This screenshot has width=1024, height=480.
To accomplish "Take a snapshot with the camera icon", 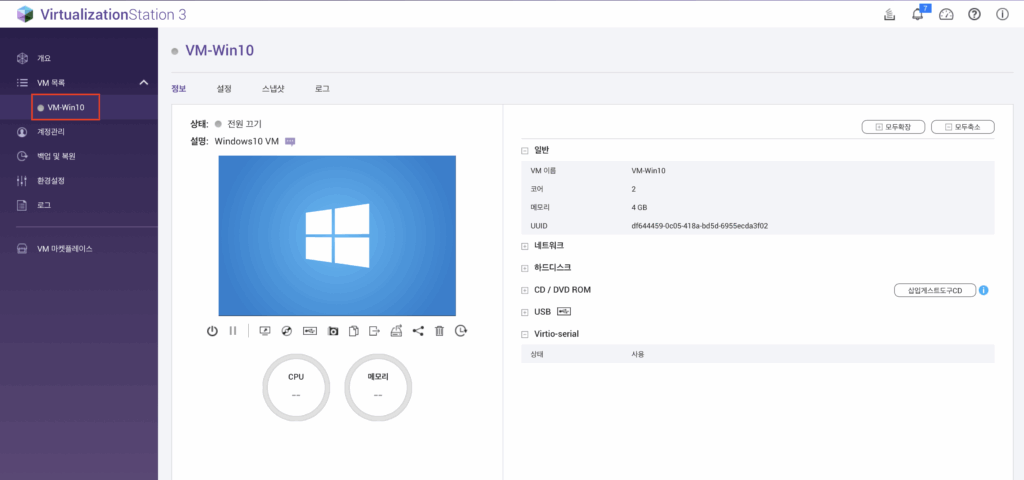I will coord(333,331).
